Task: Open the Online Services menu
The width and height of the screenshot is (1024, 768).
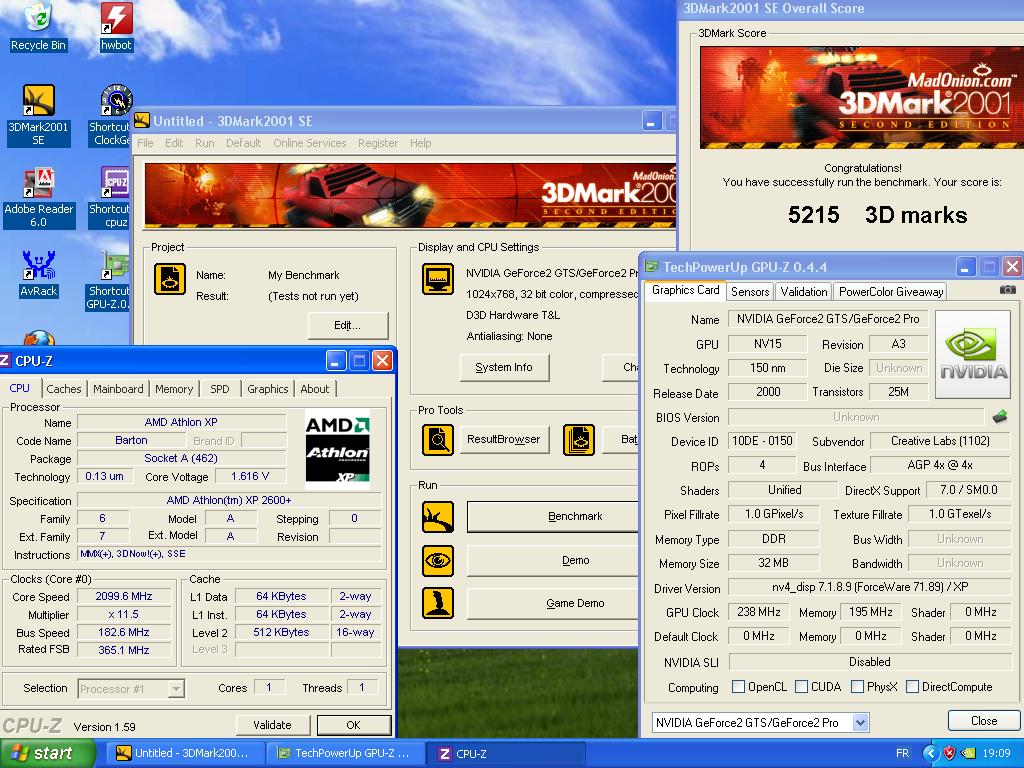Action: (310, 143)
